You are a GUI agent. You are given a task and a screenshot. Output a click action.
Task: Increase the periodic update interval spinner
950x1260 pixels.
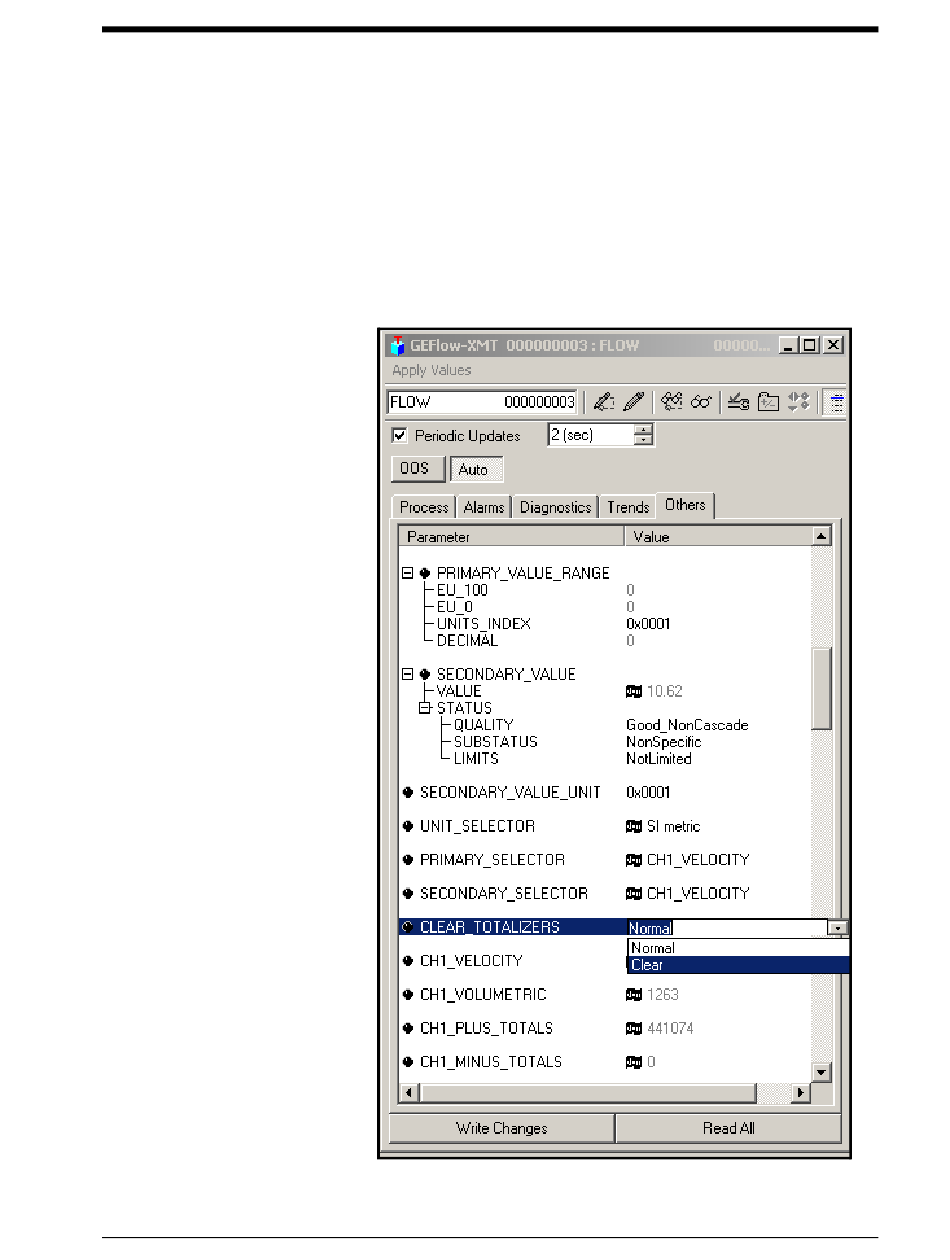644,430
